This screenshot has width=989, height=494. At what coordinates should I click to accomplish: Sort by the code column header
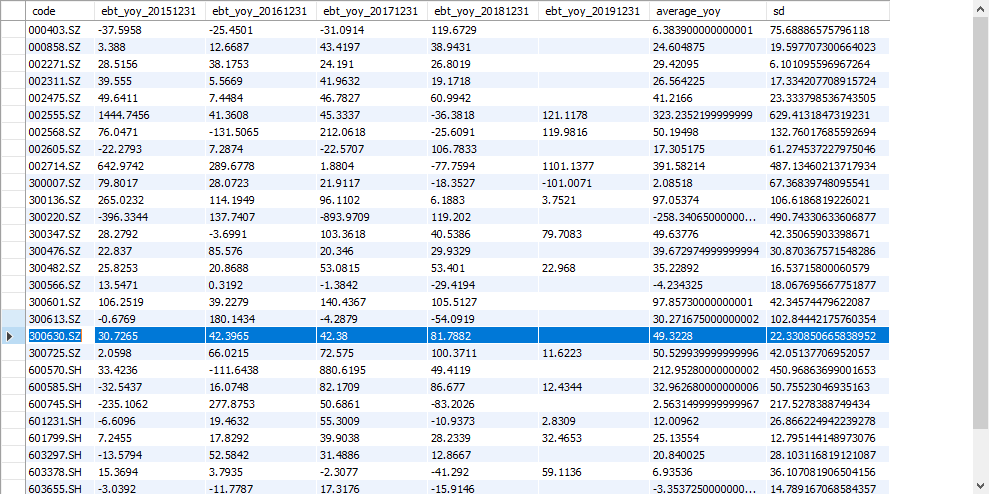tap(61, 11)
